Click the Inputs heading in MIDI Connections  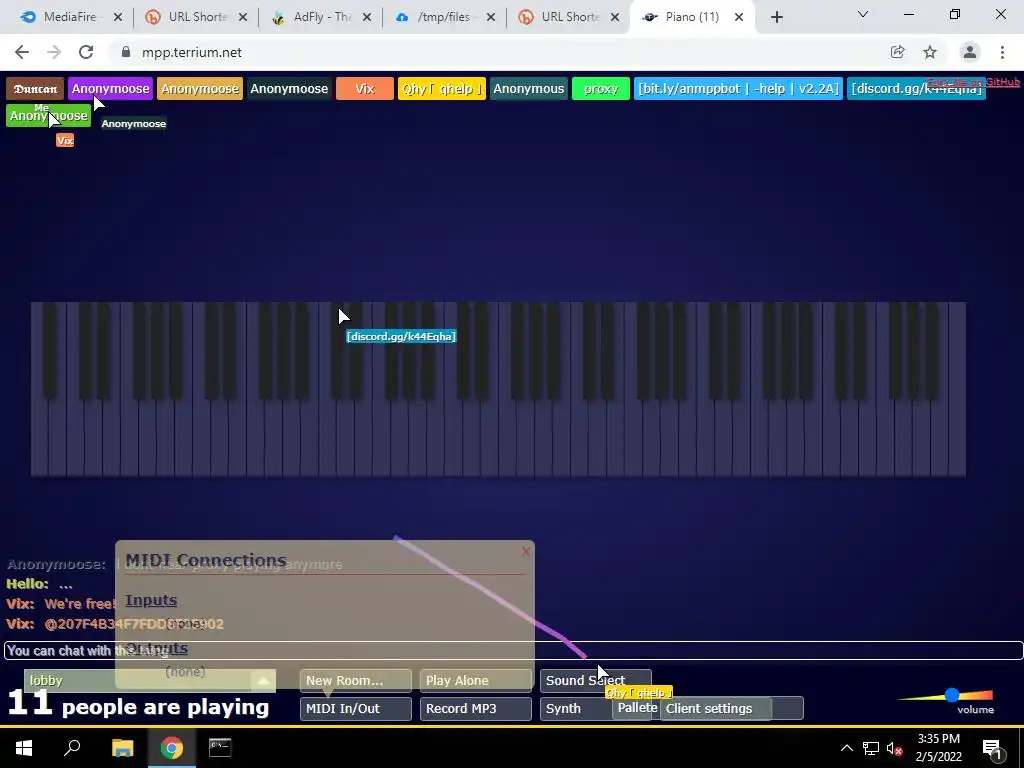click(151, 600)
